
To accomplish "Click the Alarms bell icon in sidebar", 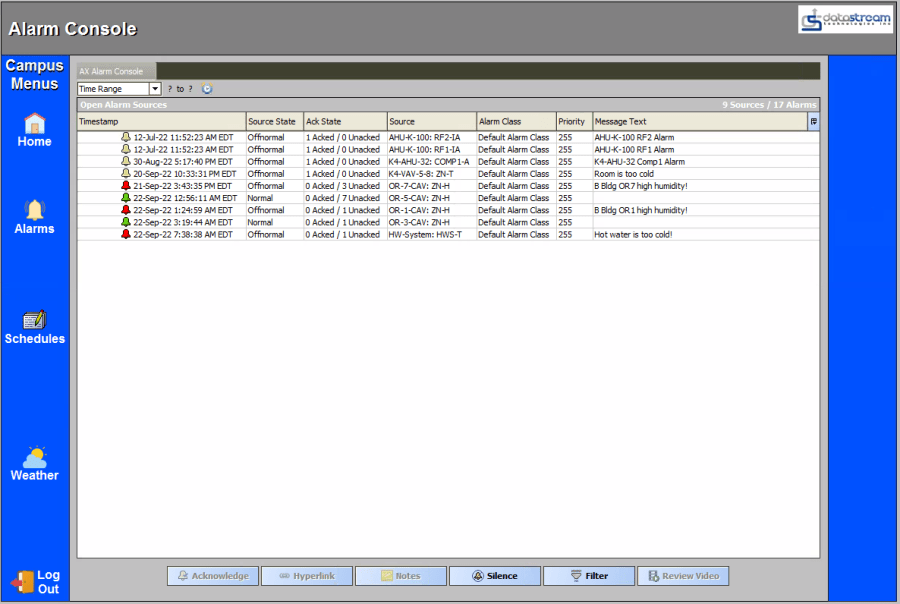I will point(34,210).
